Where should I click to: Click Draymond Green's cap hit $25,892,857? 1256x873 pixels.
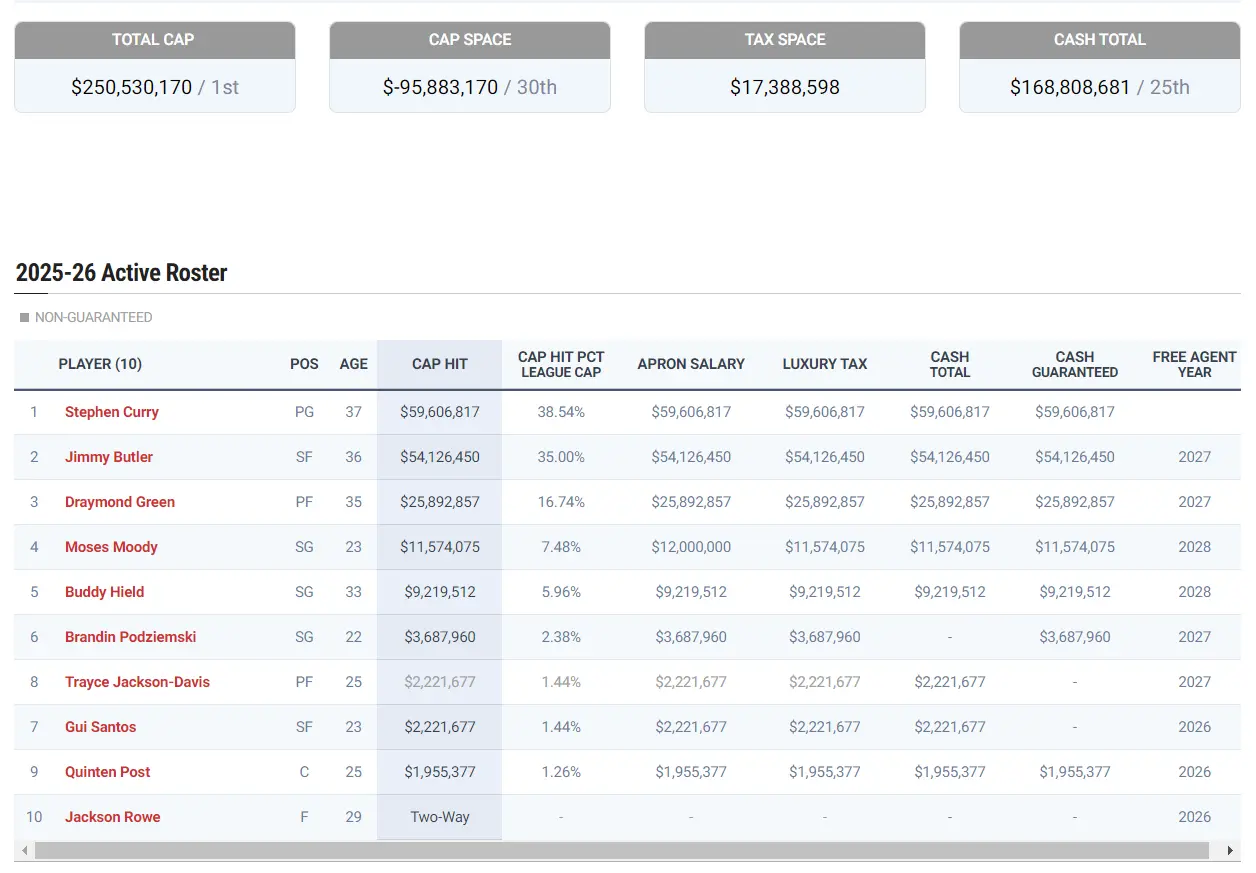(440, 502)
